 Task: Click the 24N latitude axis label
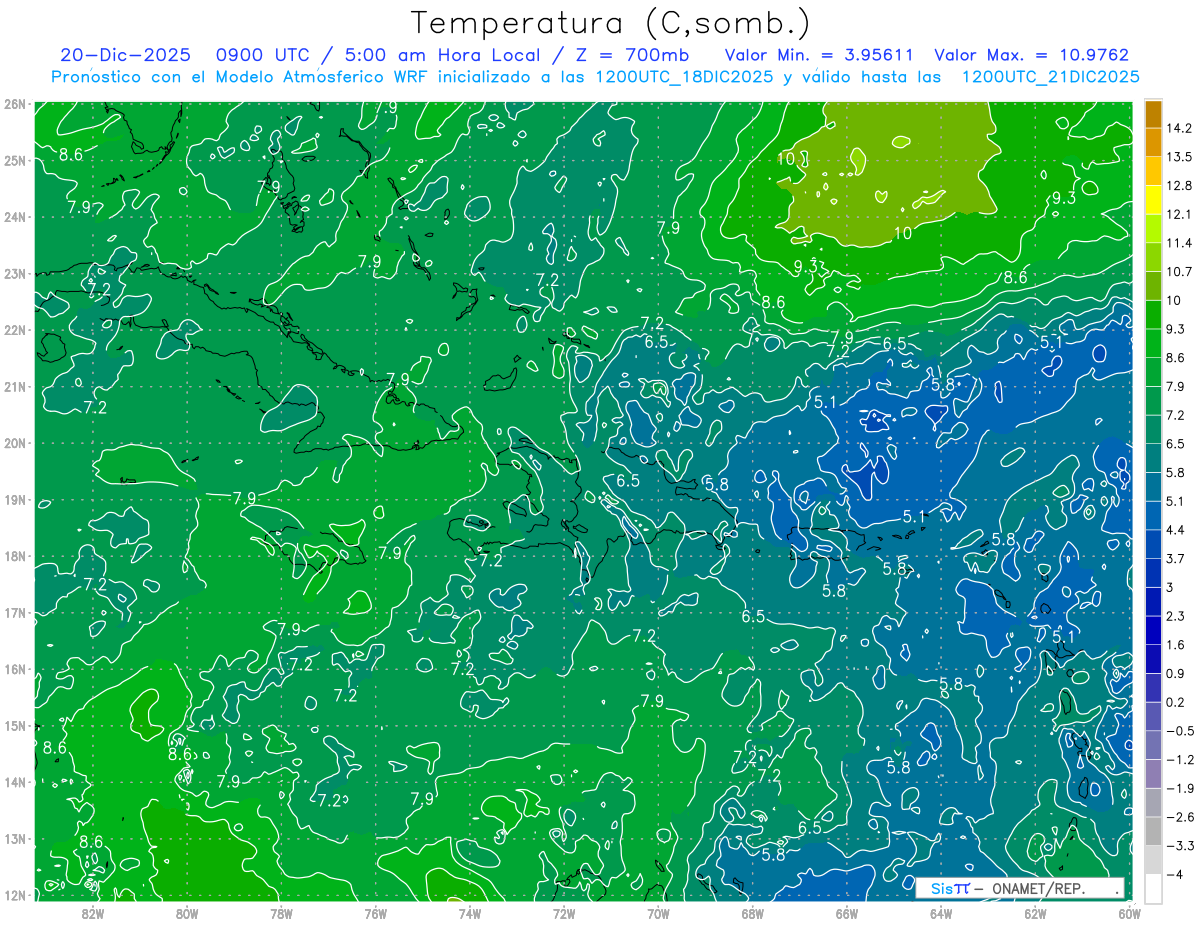[14, 217]
